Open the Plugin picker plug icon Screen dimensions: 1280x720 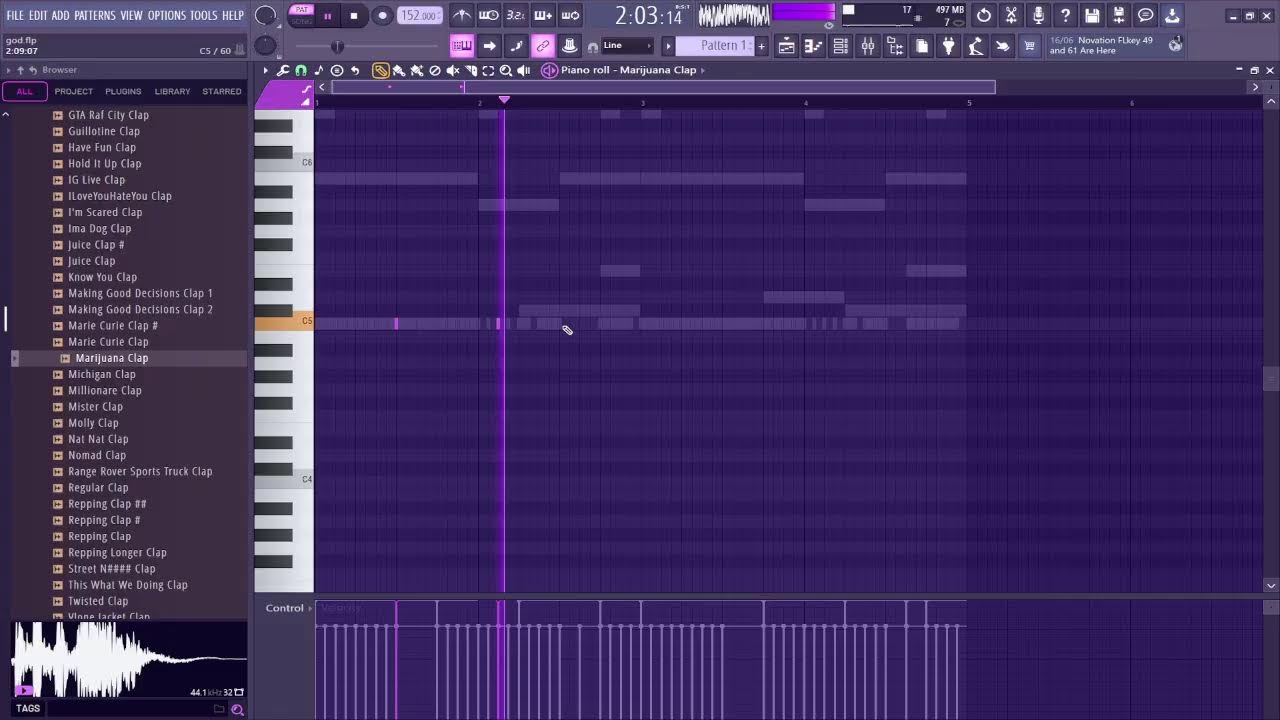[948, 46]
